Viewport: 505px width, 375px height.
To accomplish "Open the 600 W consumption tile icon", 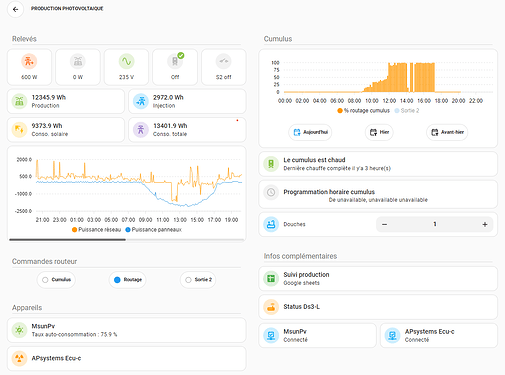I will 29,61.
